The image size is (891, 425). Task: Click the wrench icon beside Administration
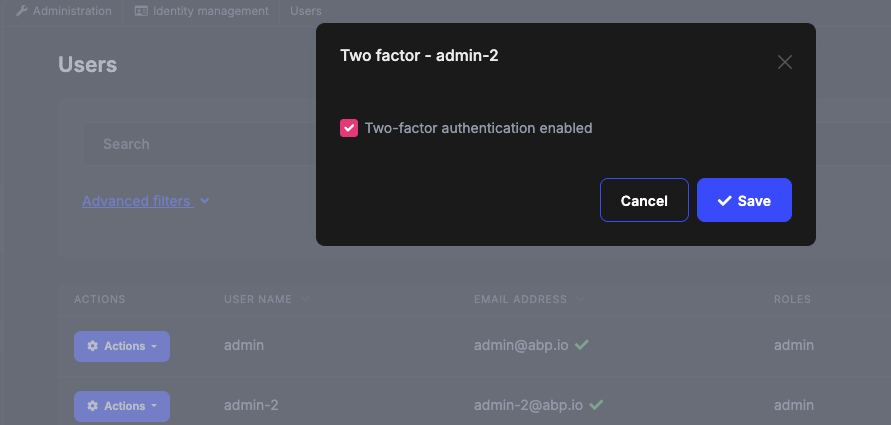pos(22,11)
